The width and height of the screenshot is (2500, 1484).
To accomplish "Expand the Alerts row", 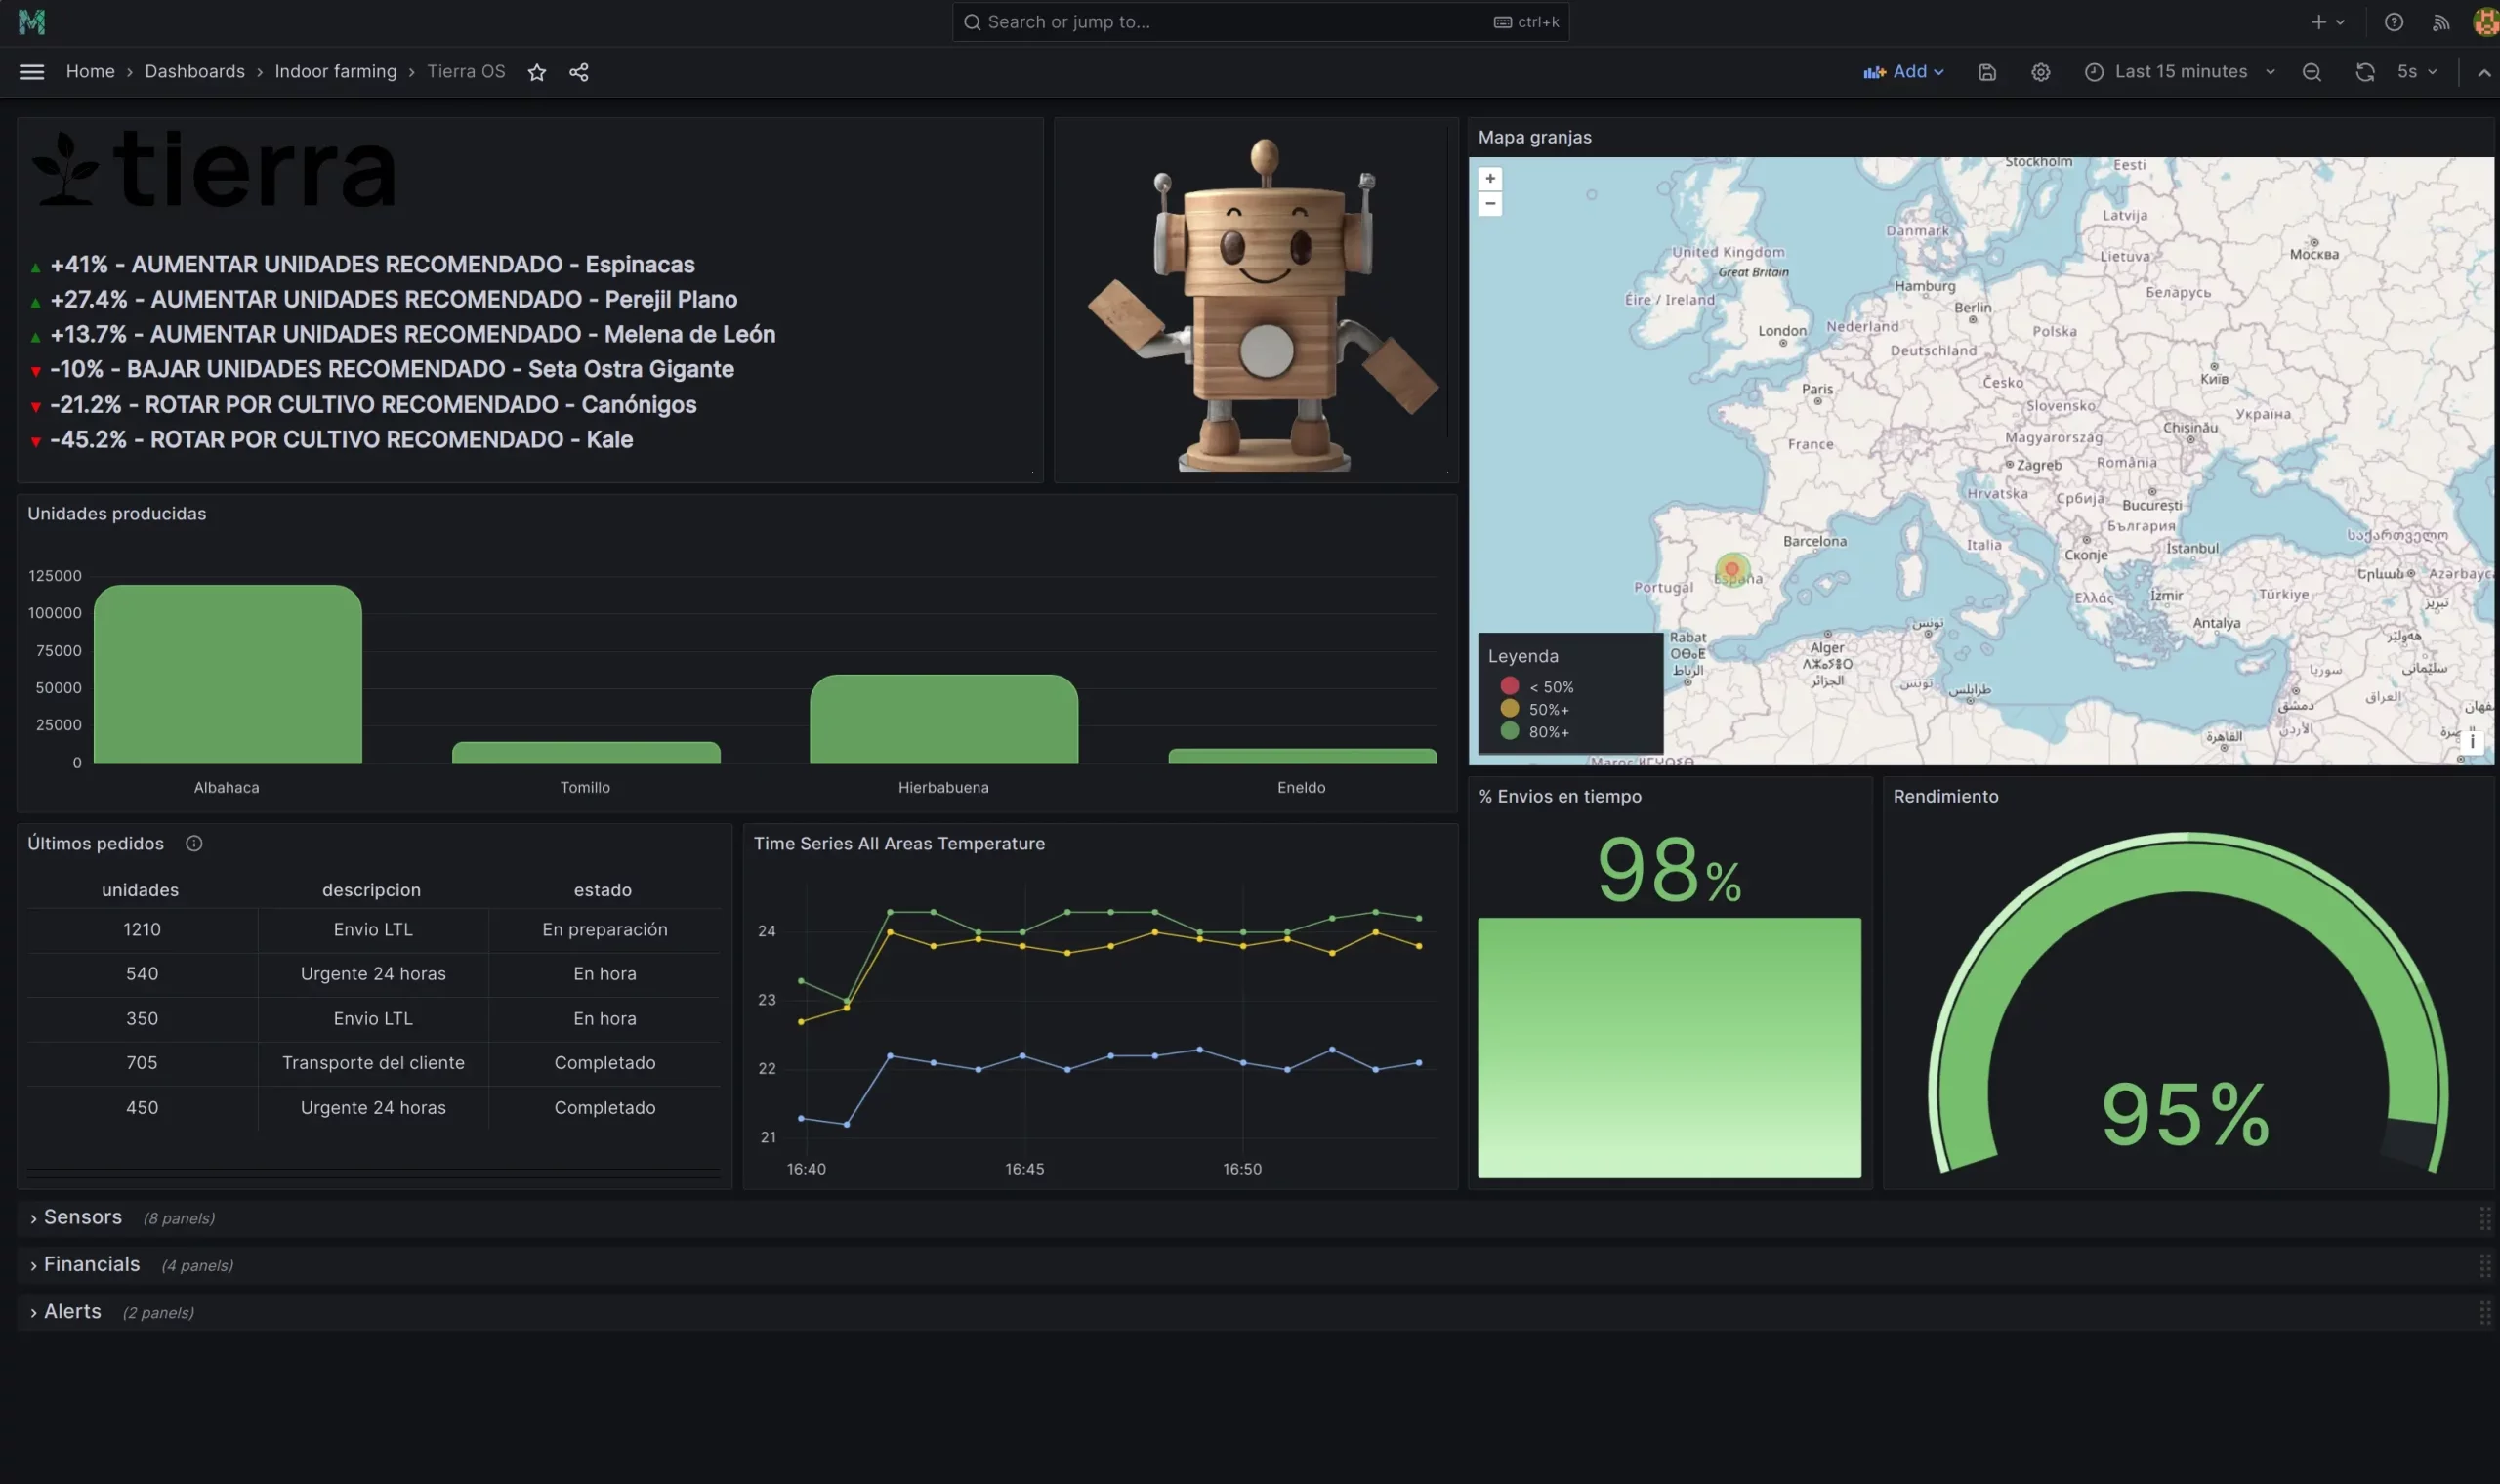I will tap(72, 1311).
